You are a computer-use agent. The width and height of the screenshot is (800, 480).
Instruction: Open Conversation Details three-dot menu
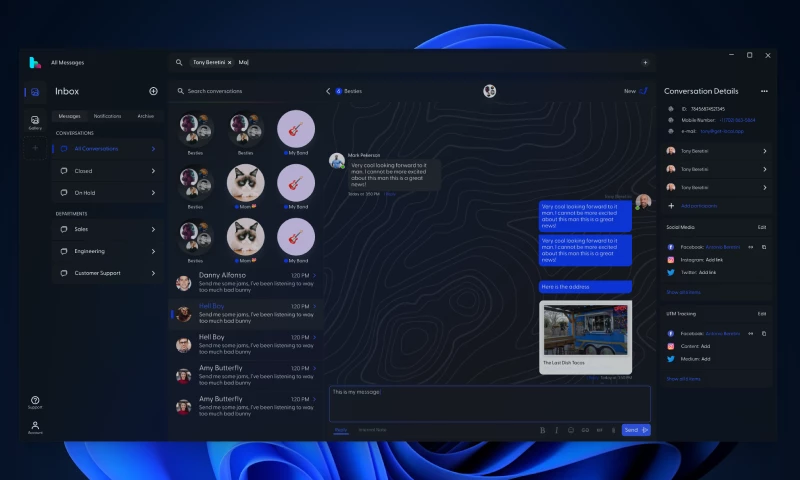764,91
